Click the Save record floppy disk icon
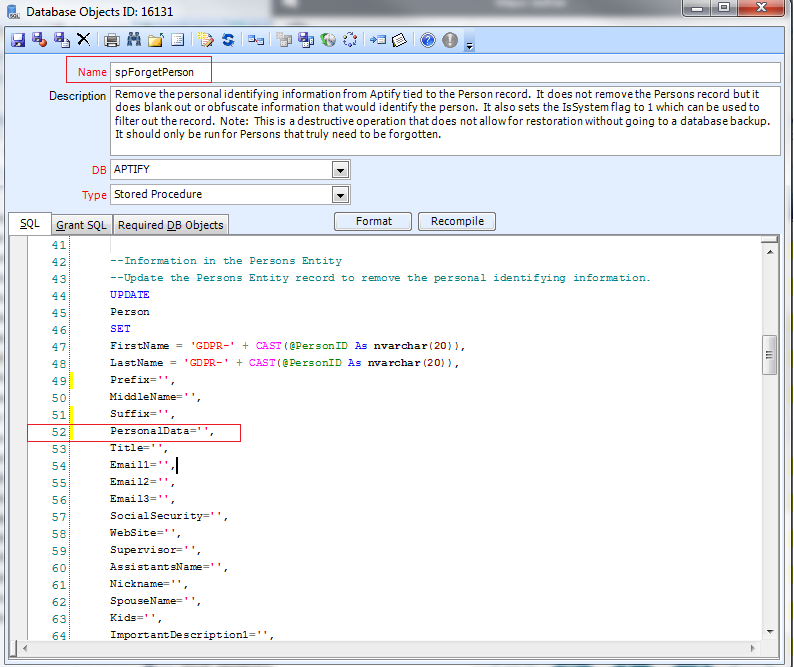Viewport: 794px width, 667px height. pos(18,40)
